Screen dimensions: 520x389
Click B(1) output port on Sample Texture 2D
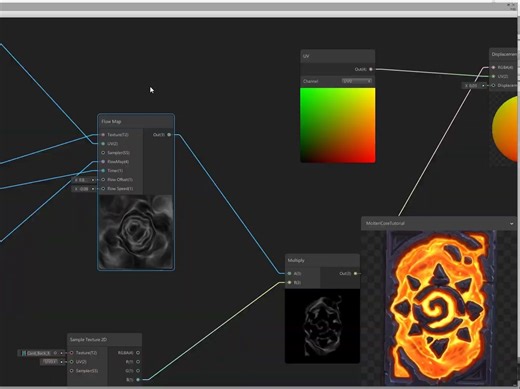(138, 380)
